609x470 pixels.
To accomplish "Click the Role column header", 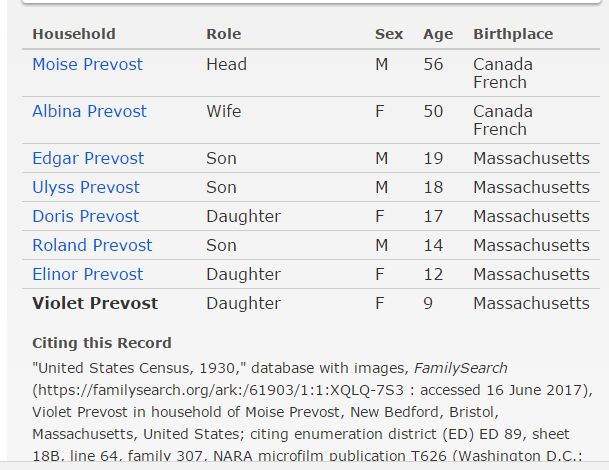I will (x=224, y=34).
